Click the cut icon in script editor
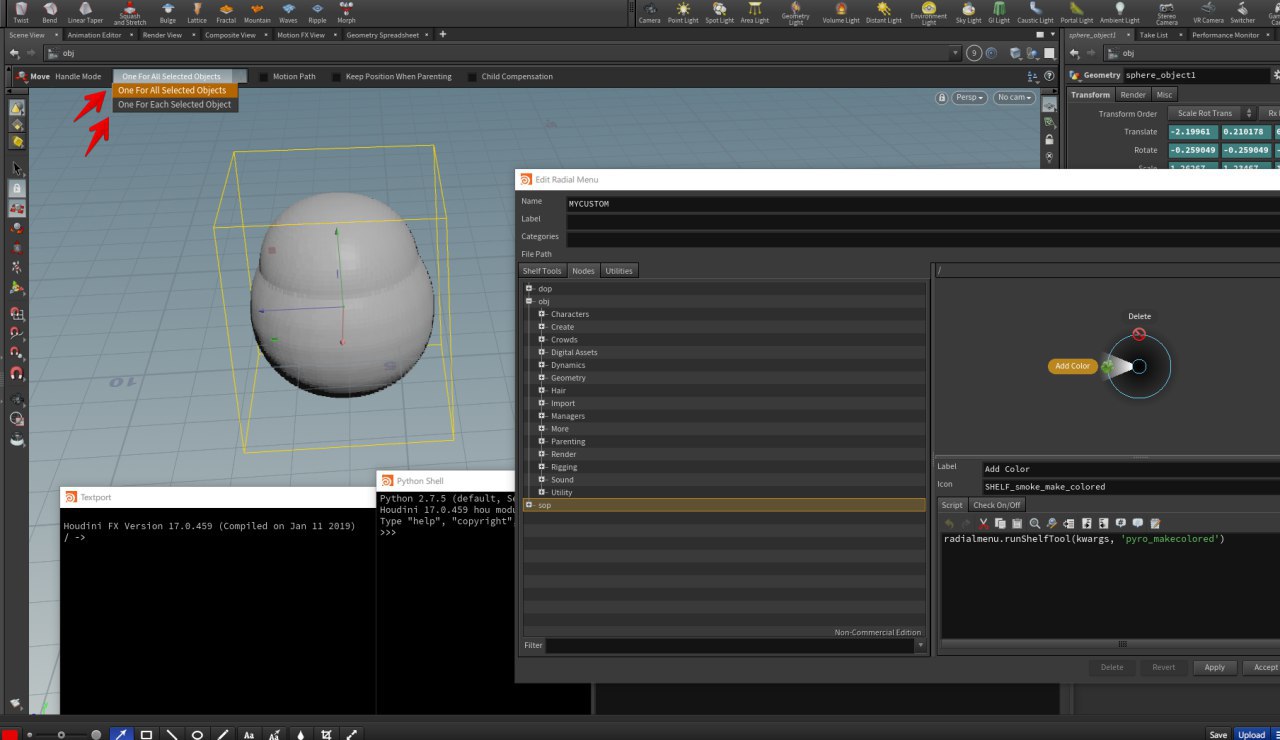 point(984,523)
